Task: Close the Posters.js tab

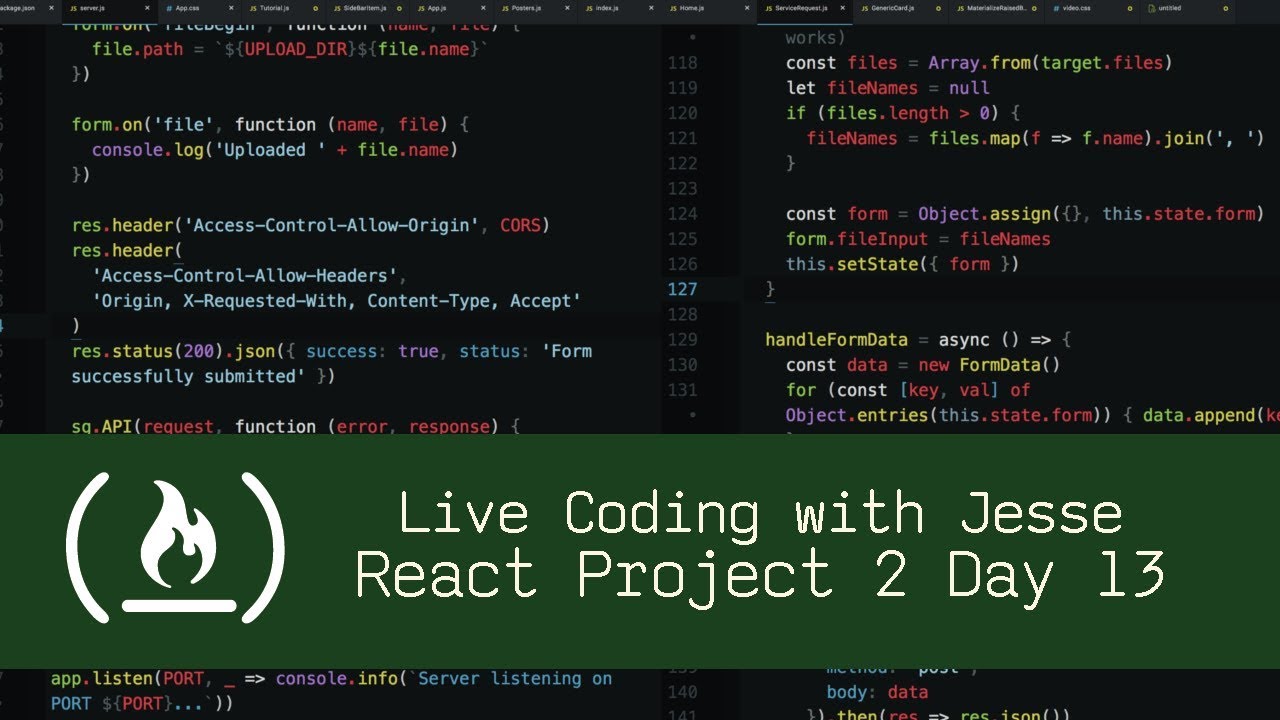Action: tap(567, 8)
